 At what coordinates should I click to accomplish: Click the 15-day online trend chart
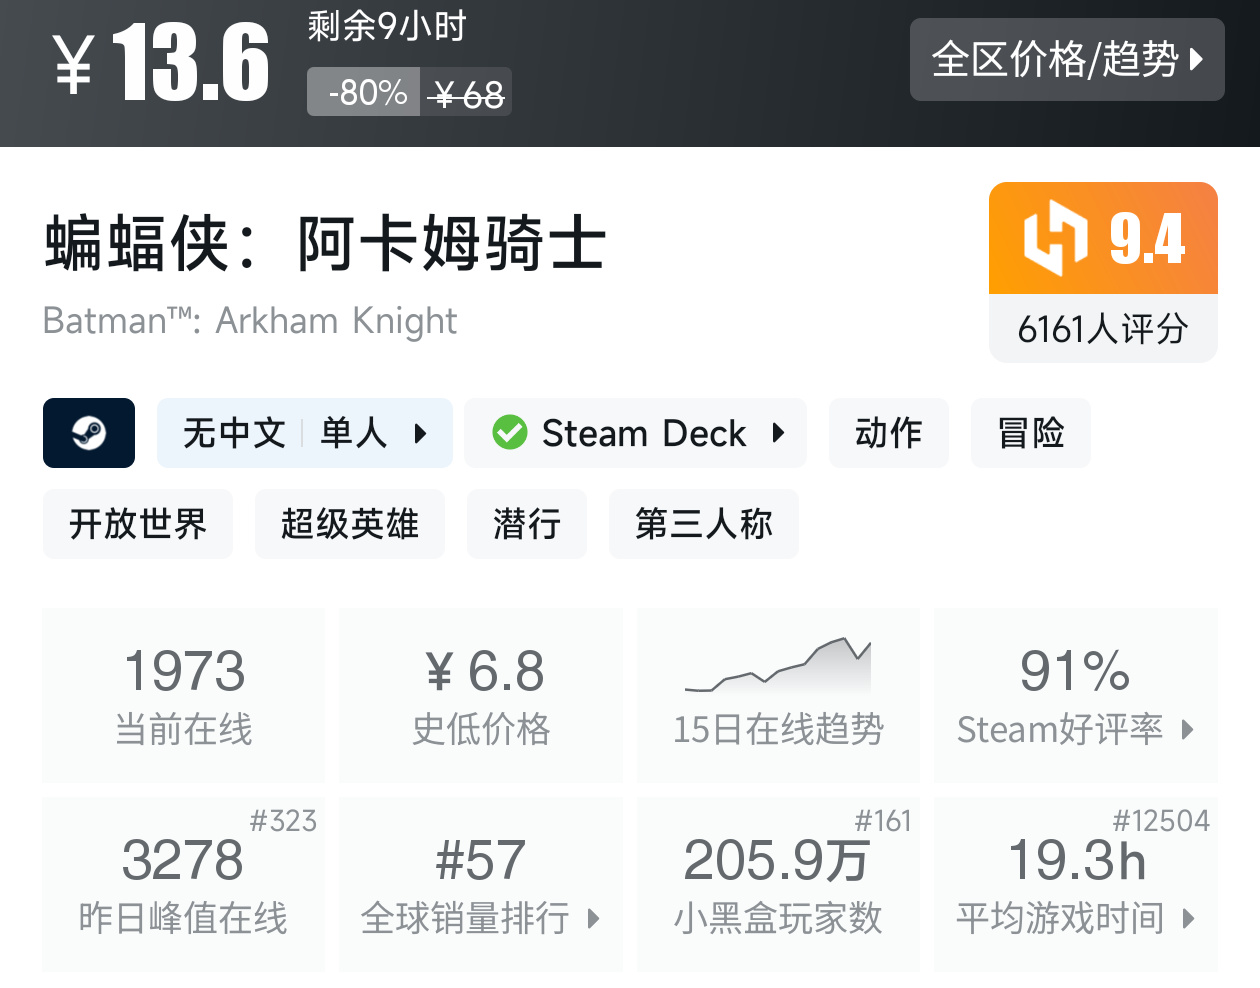tap(778, 667)
